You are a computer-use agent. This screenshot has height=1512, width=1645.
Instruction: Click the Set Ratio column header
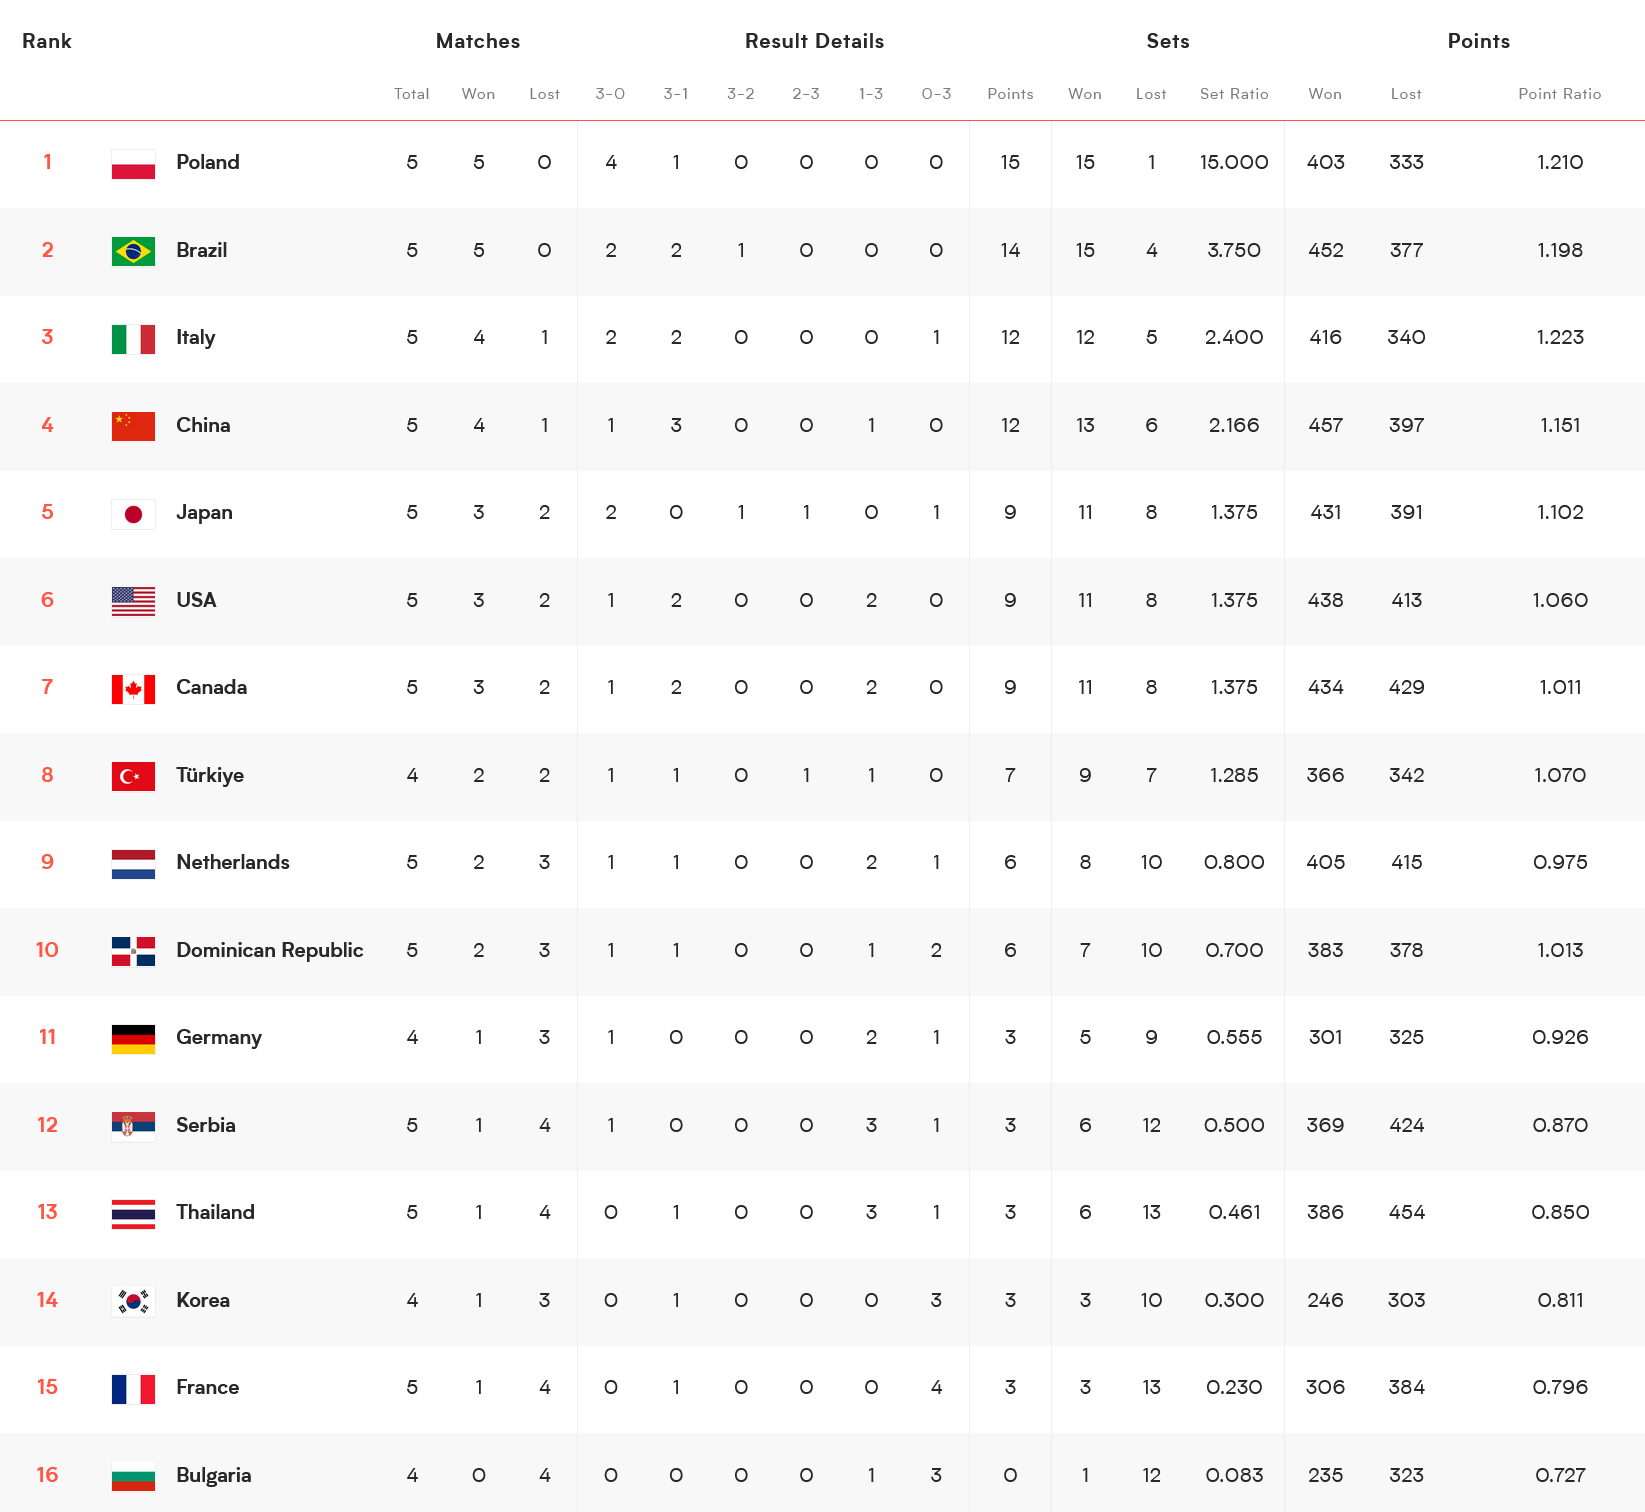pyautogui.click(x=1233, y=94)
